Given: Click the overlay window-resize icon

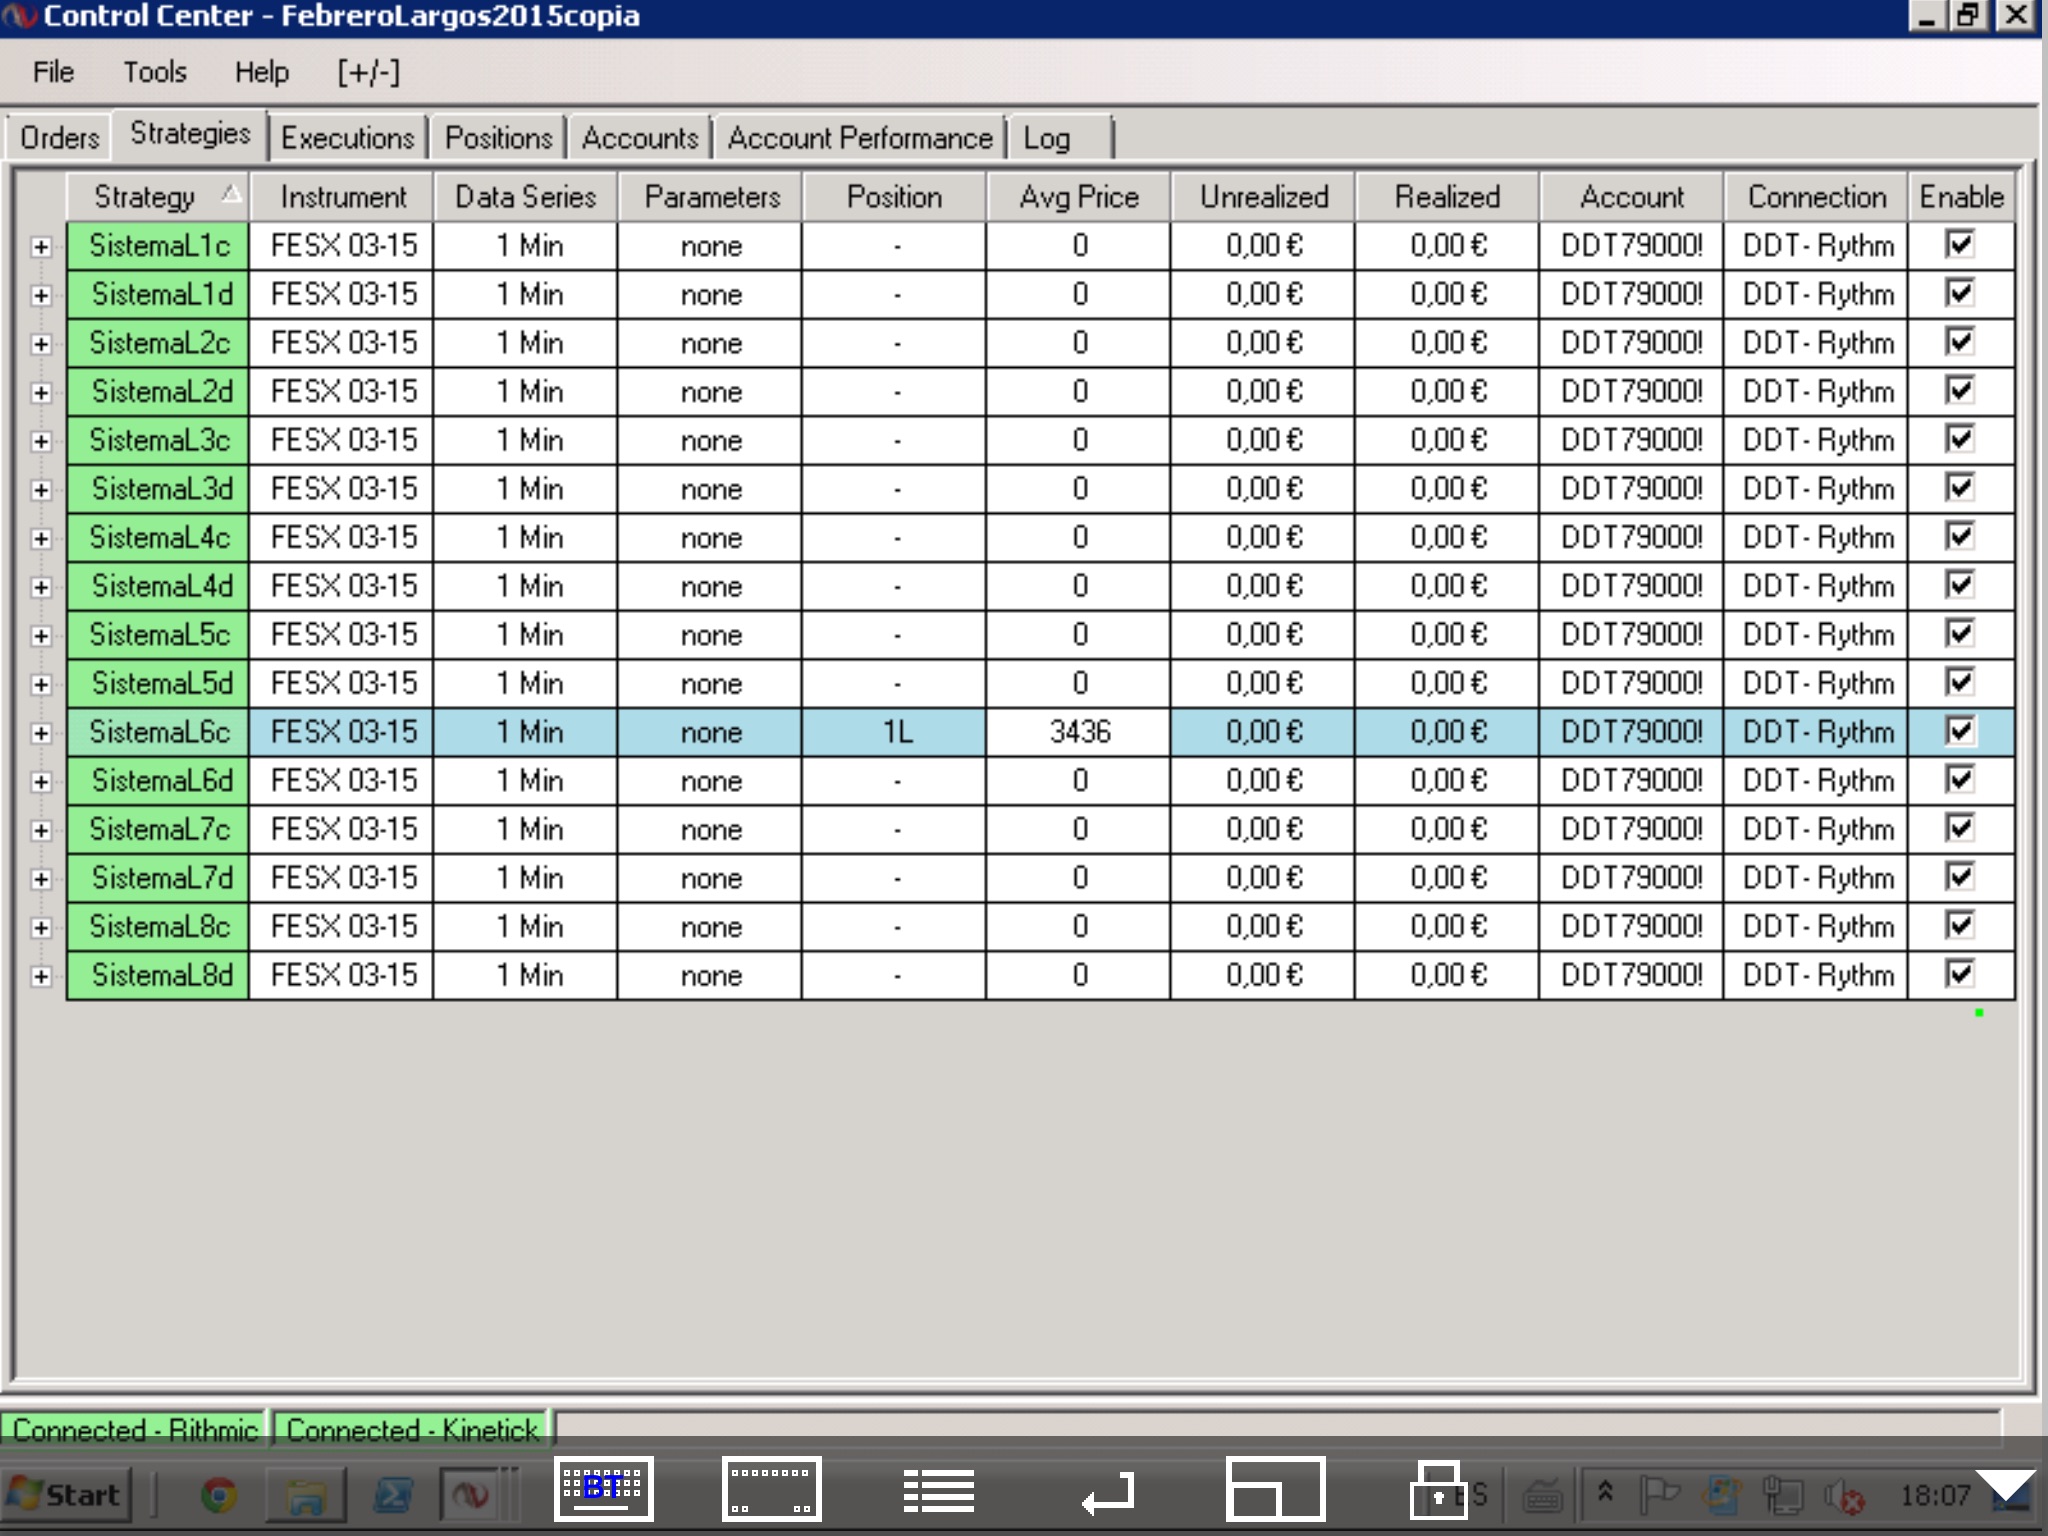Looking at the screenshot, I should (x=1275, y=1488).
